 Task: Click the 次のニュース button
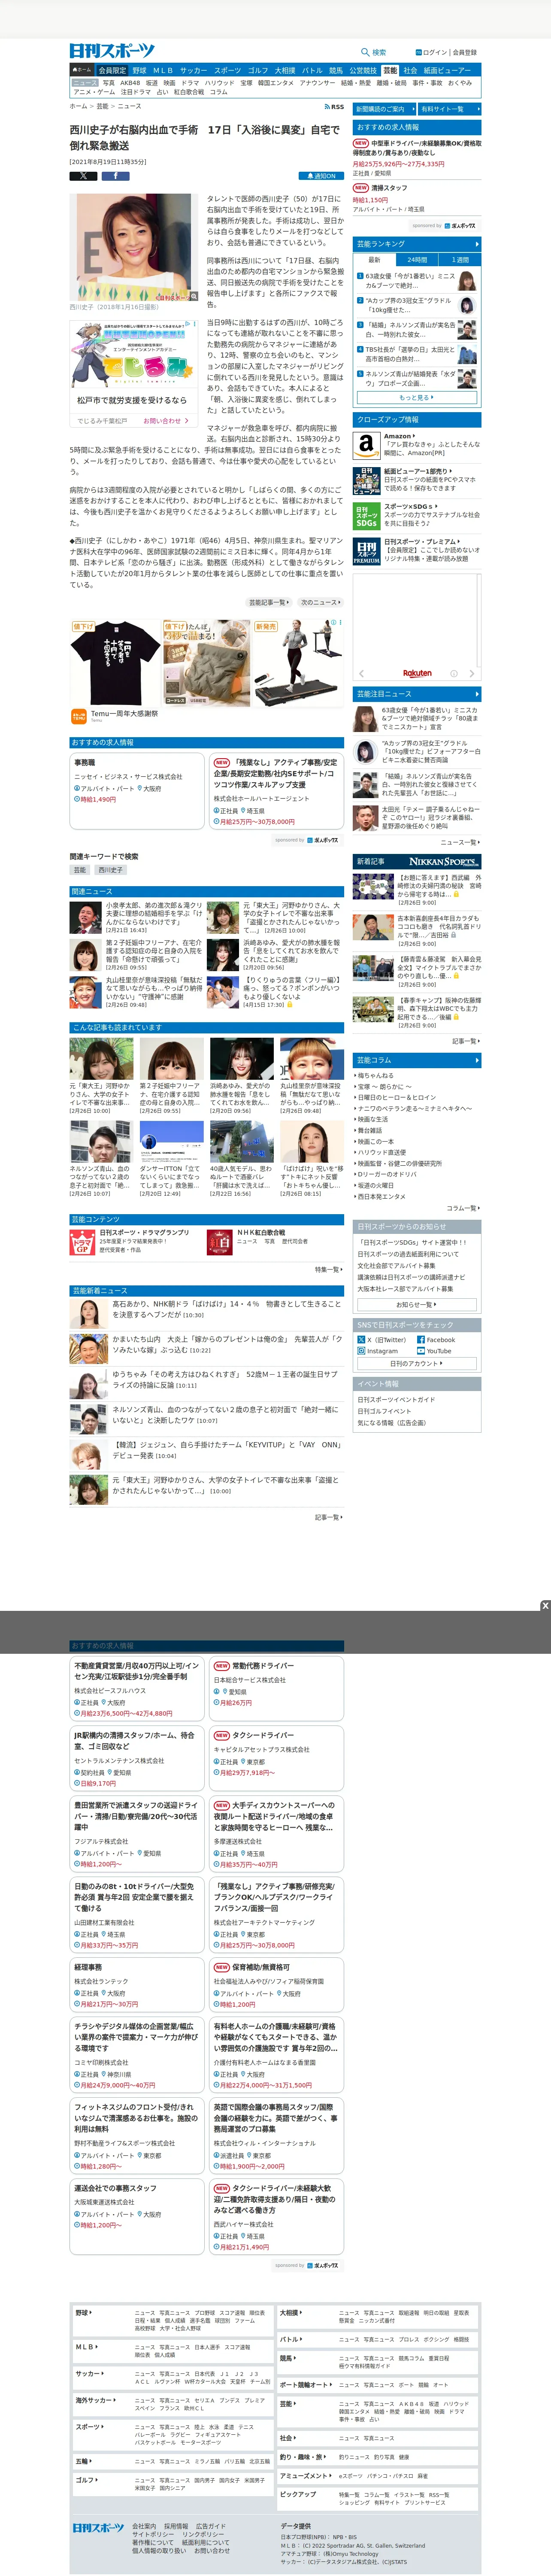tap(320, 602)
